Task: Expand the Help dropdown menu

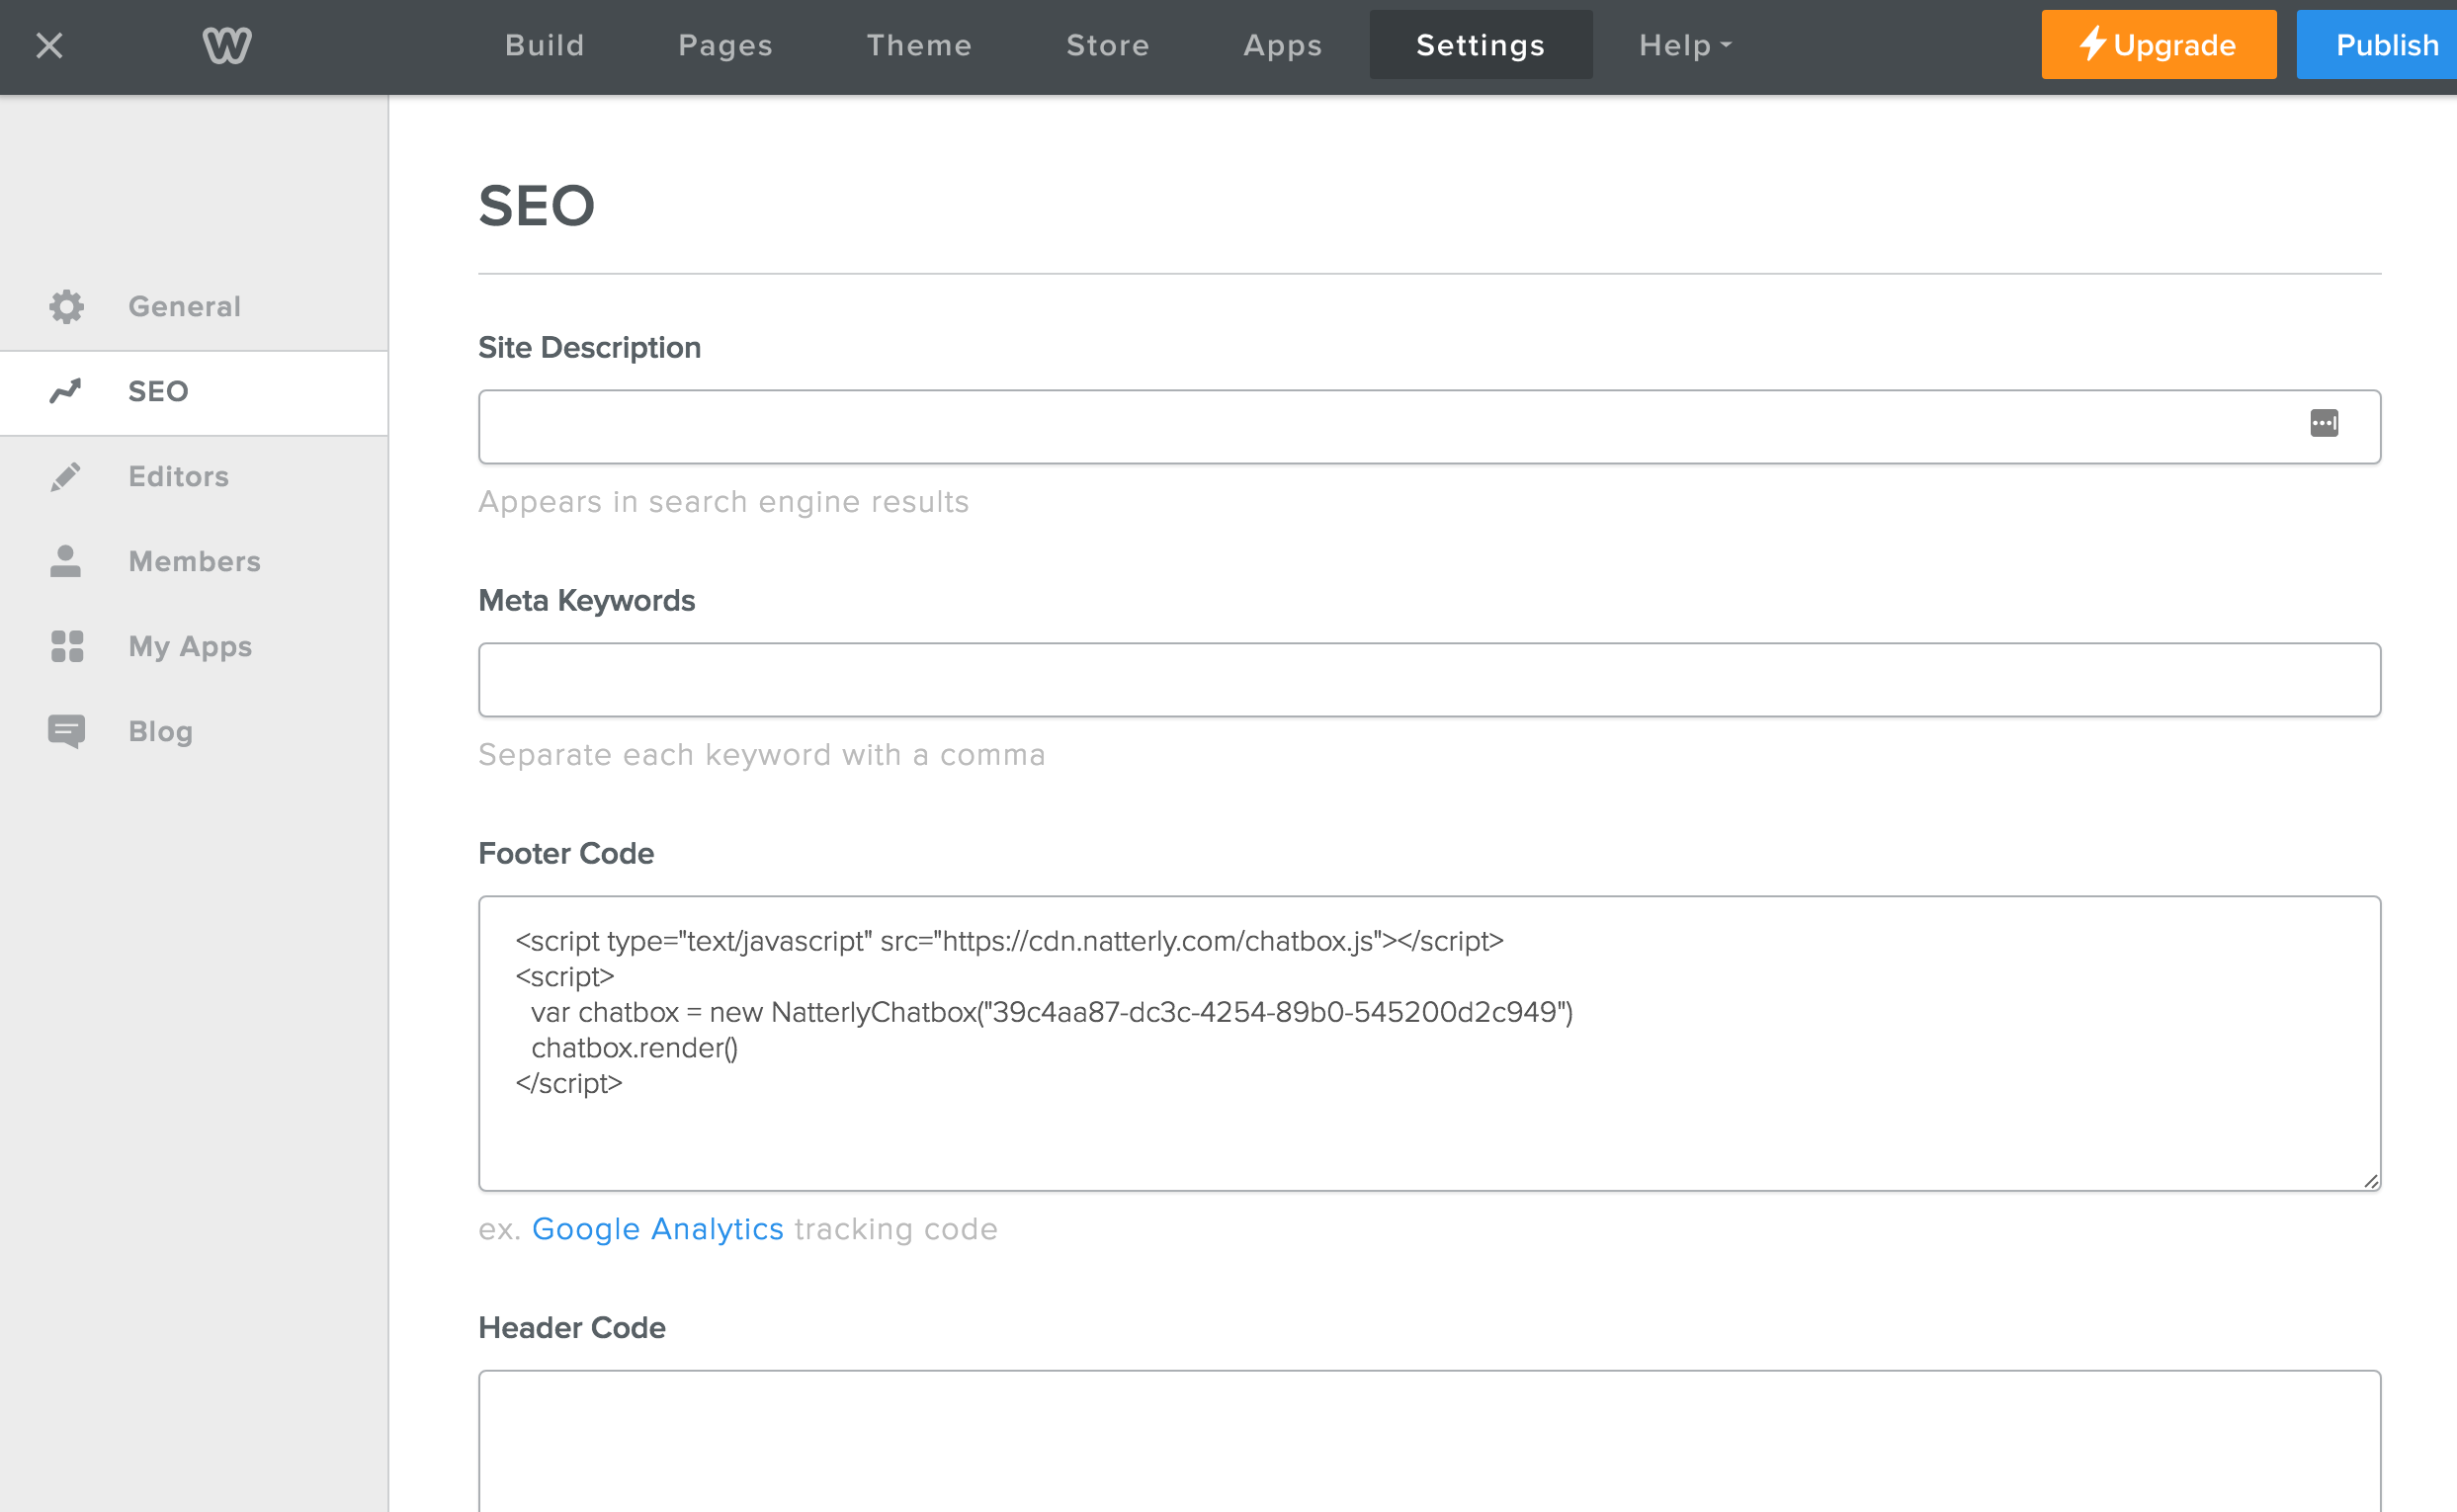Action: [x=1685, y=45]
